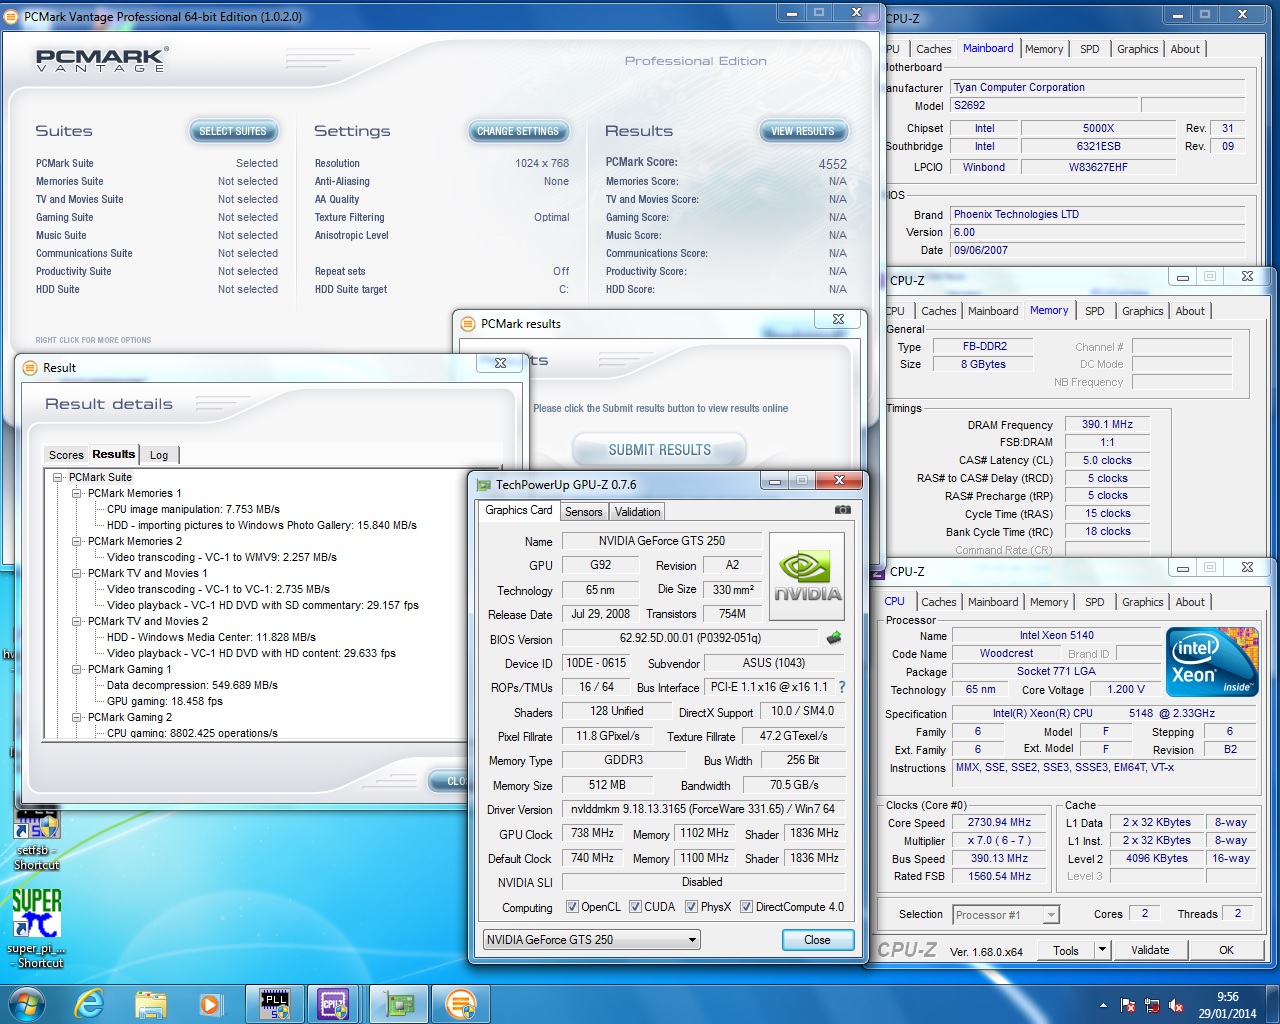Switch to PCMark Vantage taskbar icon
Viewport: 1280px width, 1024px height.
click(461, 1004)
